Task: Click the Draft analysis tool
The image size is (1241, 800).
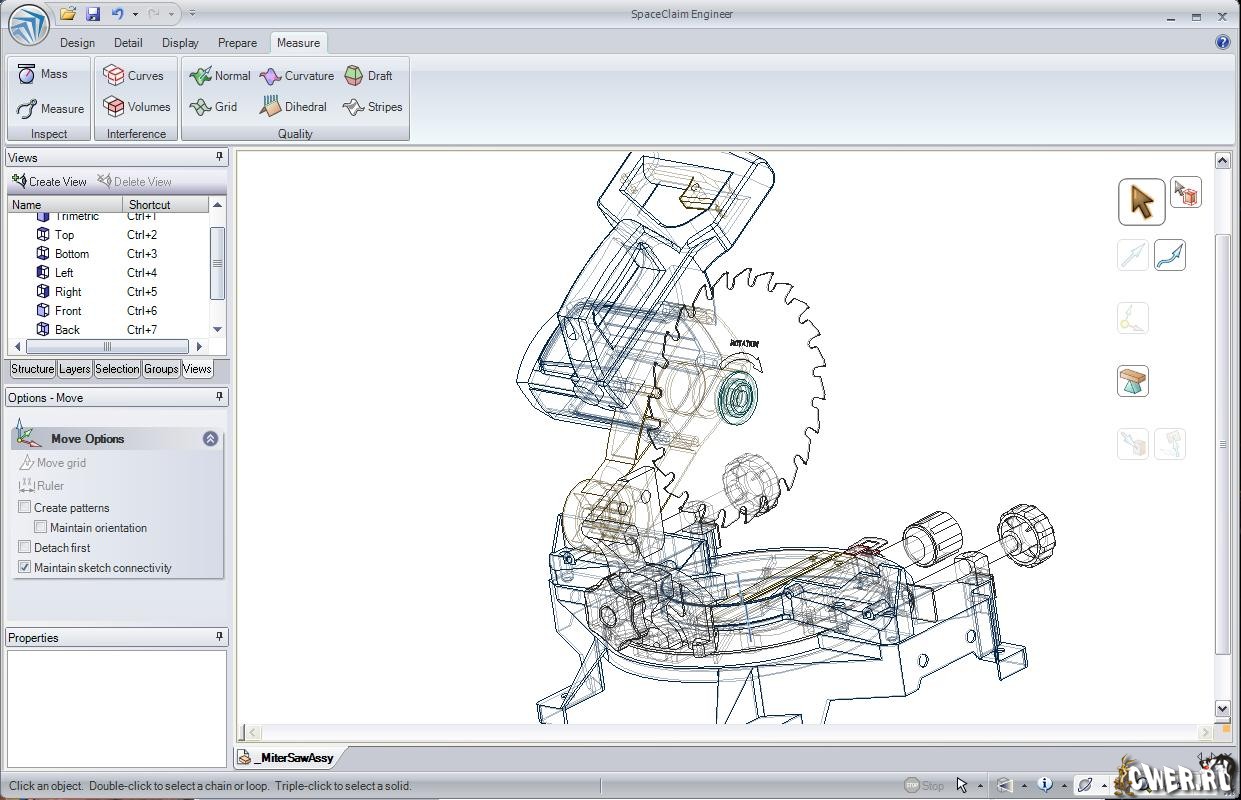Action: click(368, 76)
